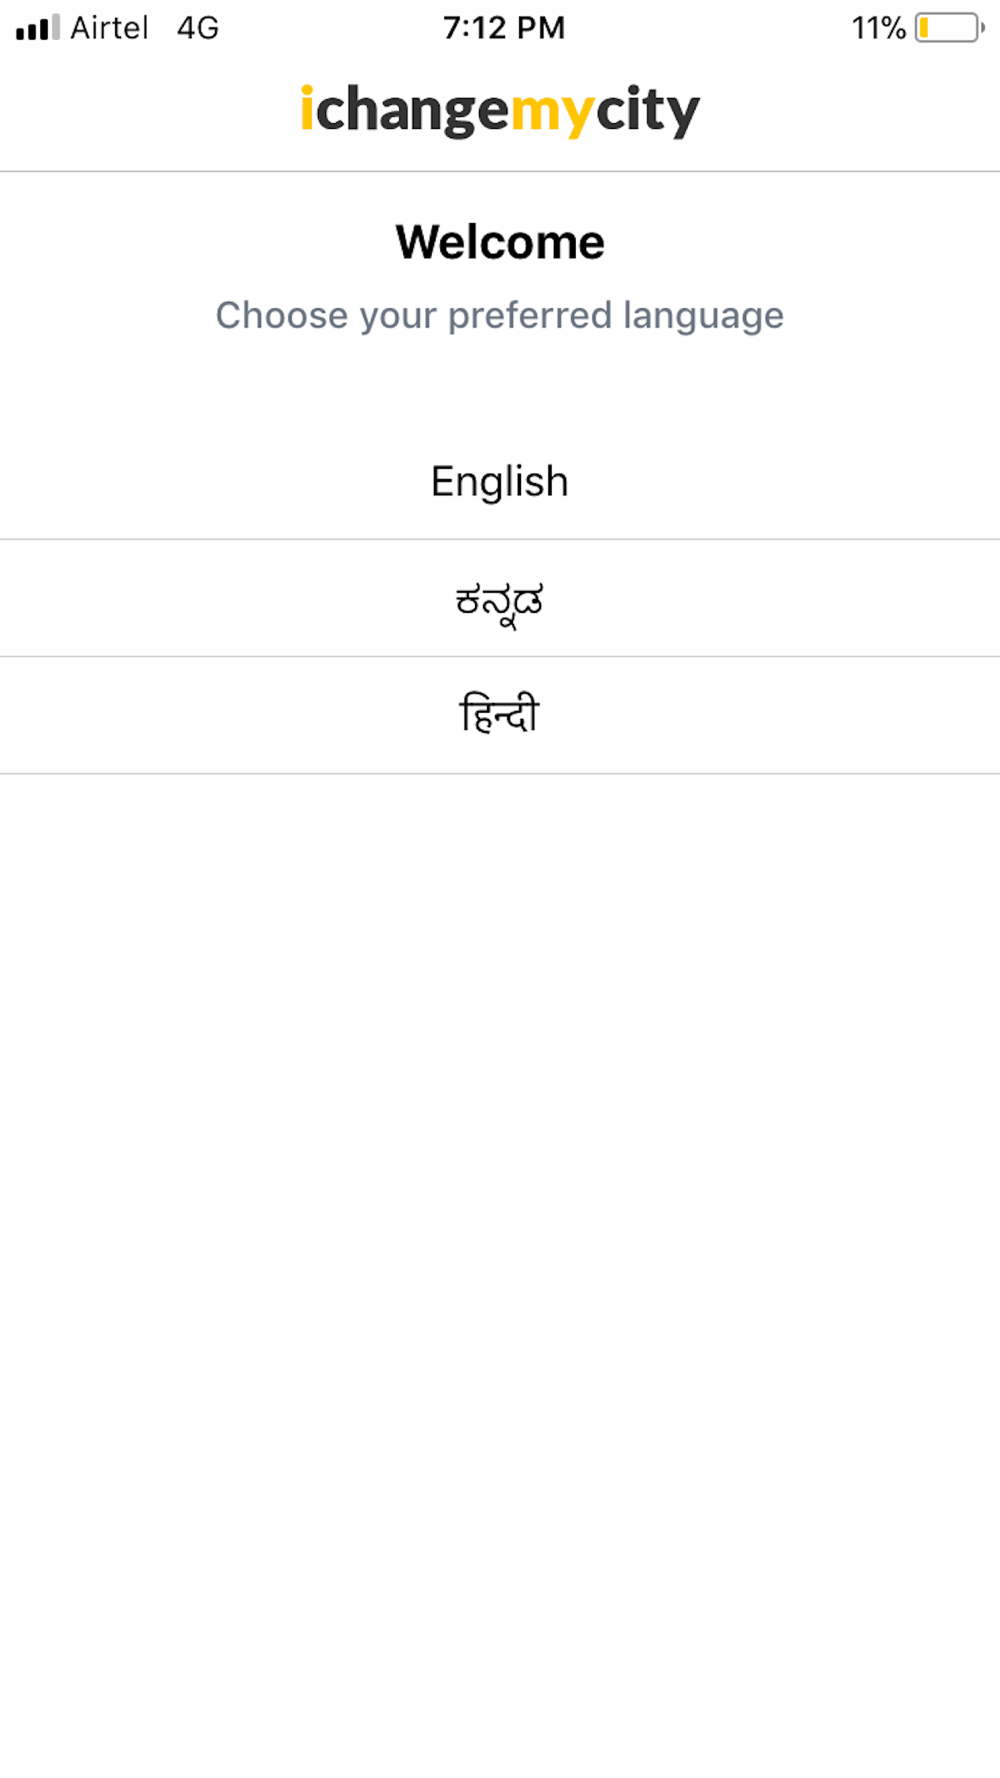Tap the battery icon in the status bar
Viewport: 1000px width, 1778px height.
click(x=950, y=27)
